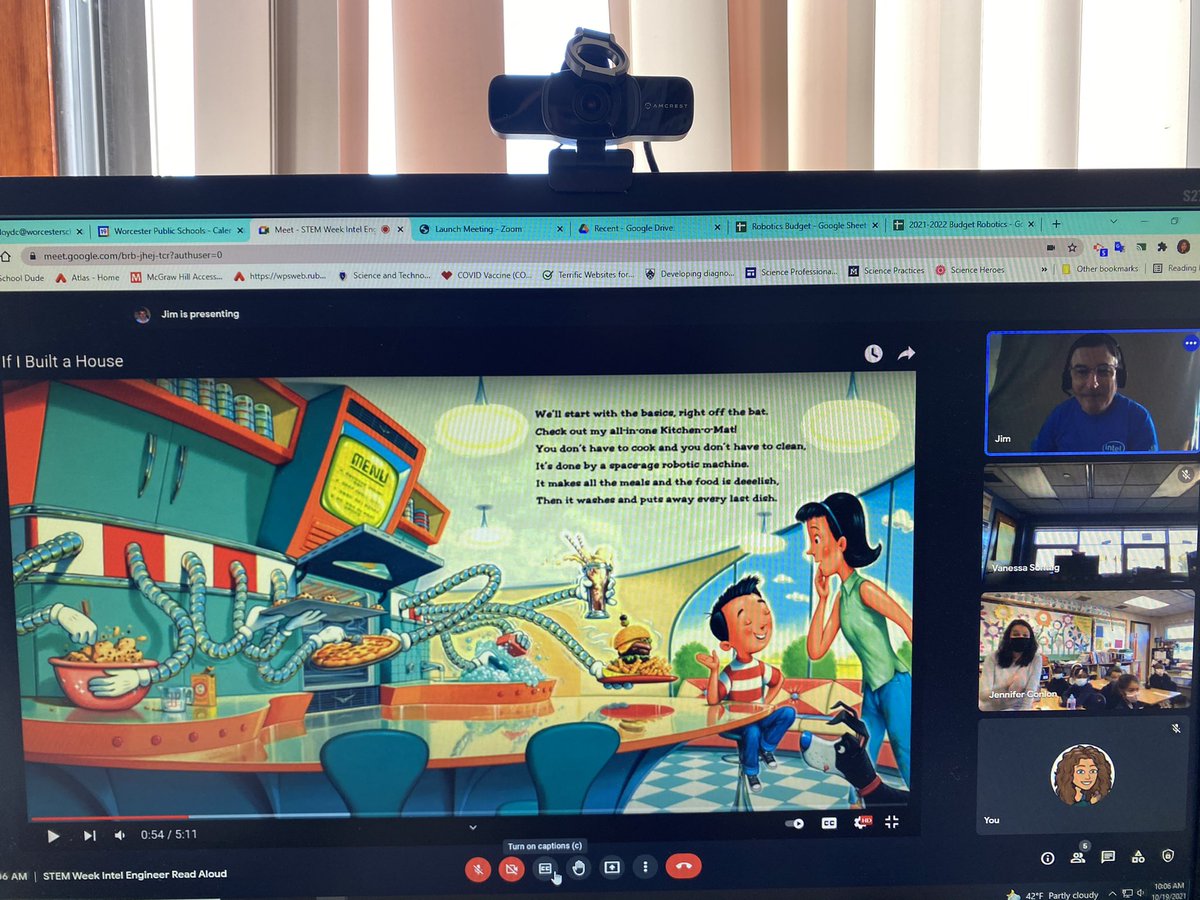The width and height of the screenshot is (1200, 900).
Task: Open host controls shield icon
Action: 1168,856
